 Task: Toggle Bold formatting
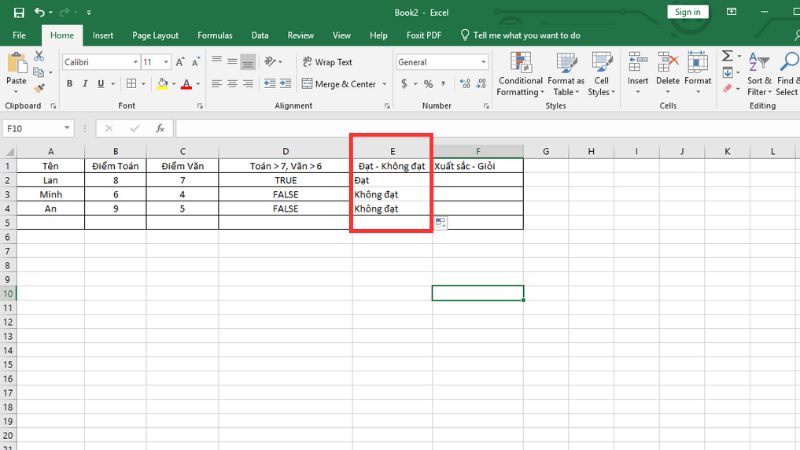(67, 85)
